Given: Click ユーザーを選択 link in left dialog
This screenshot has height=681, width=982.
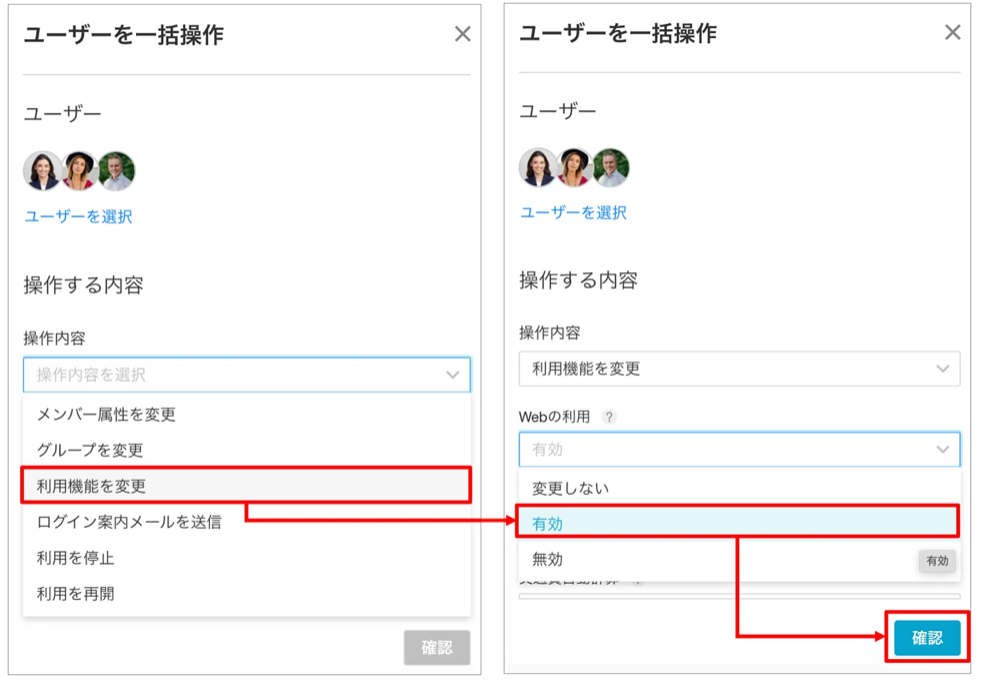Looking at the screenshot, I should pyautogui.click(x=78, y=217).
